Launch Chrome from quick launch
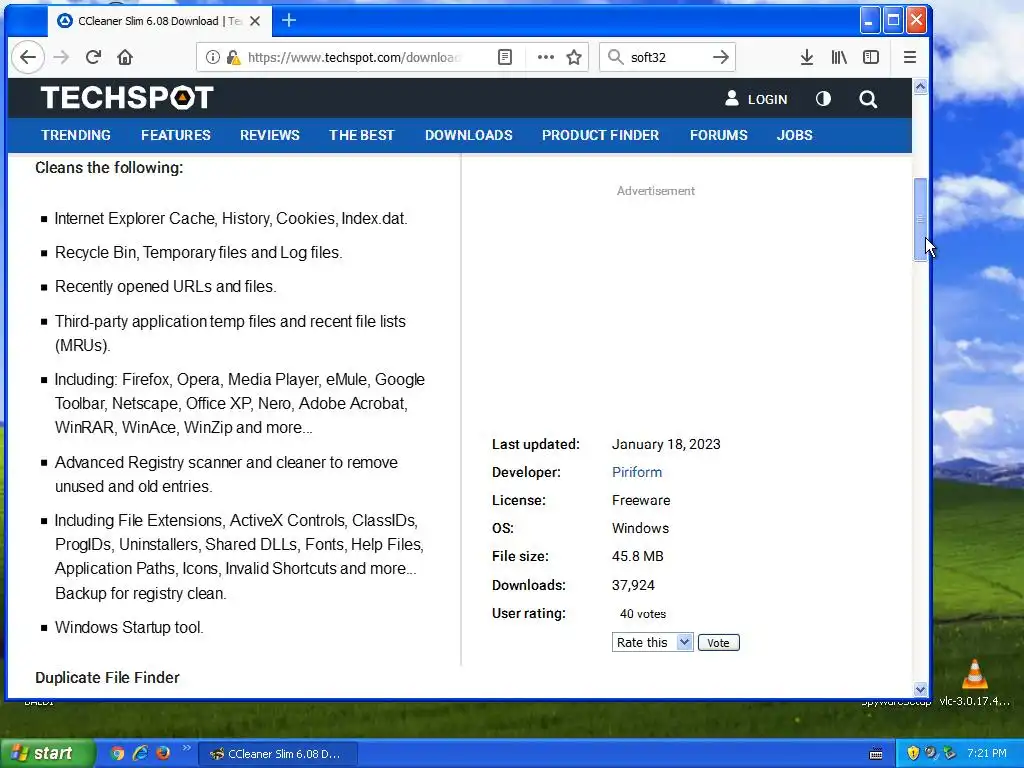Screen dimensions: 1024x768 117,753
